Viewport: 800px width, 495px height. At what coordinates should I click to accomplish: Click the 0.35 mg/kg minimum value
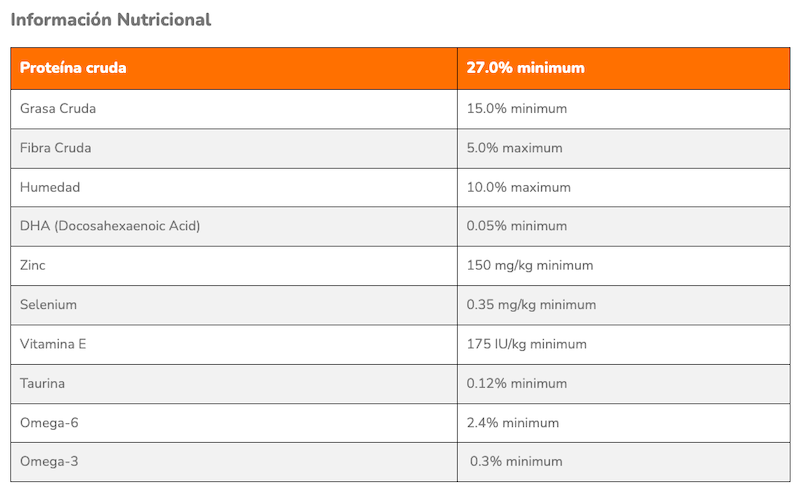[x=531, y=305]
